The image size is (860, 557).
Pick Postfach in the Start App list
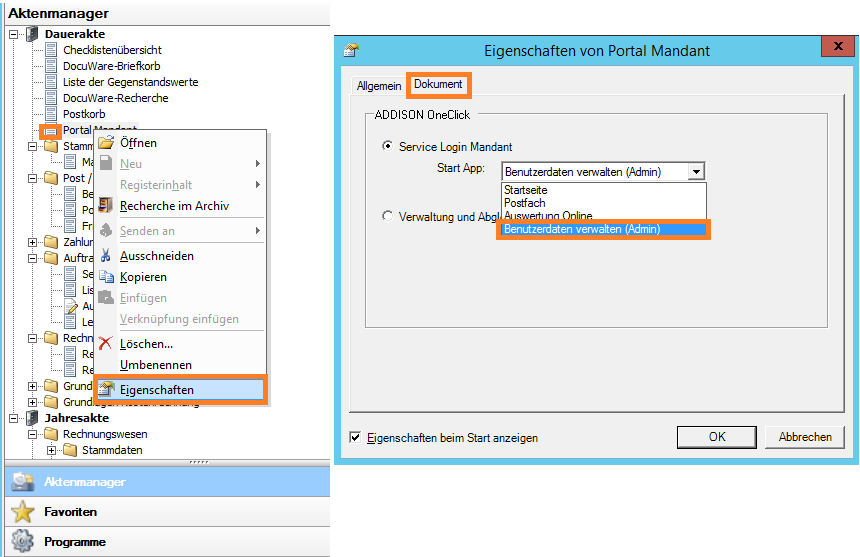(604, 203)
